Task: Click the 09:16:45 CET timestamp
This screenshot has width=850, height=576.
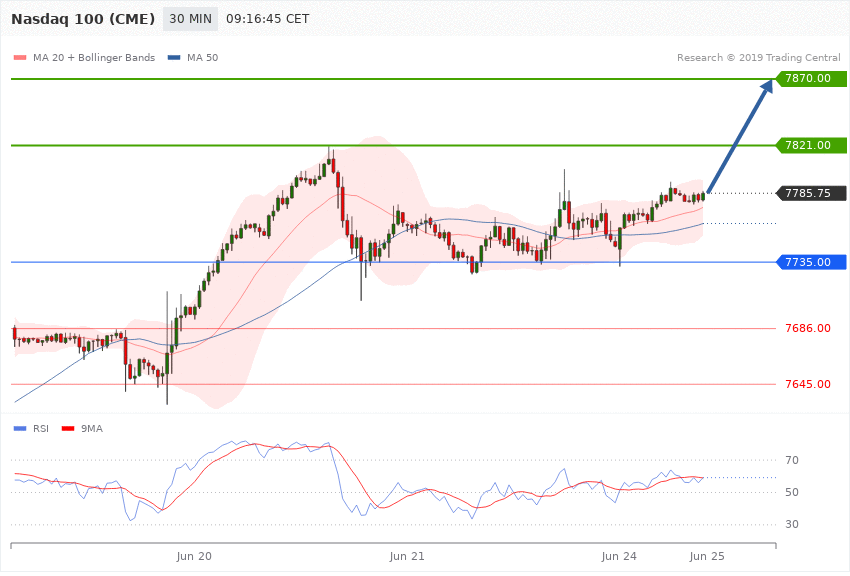Action: coord(267,19)
